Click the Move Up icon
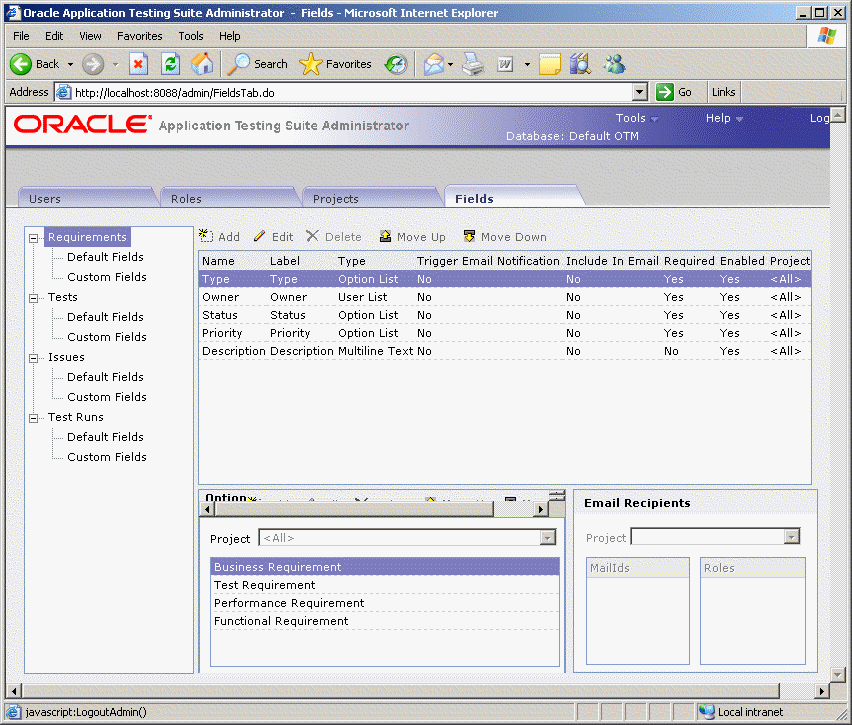 [x=385, y=237]
